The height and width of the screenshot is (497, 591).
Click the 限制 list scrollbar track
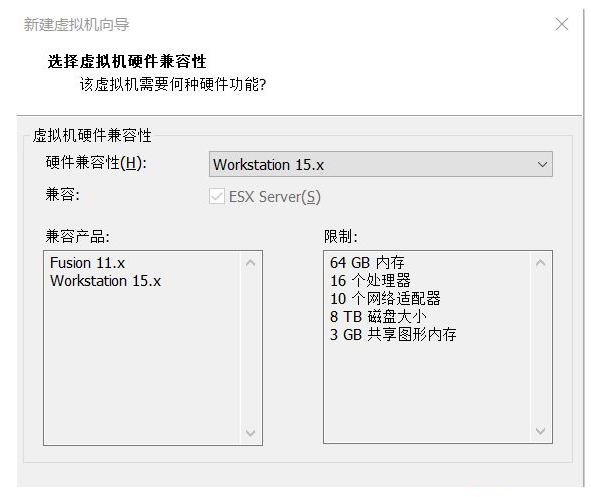click(x=540, y=347)
